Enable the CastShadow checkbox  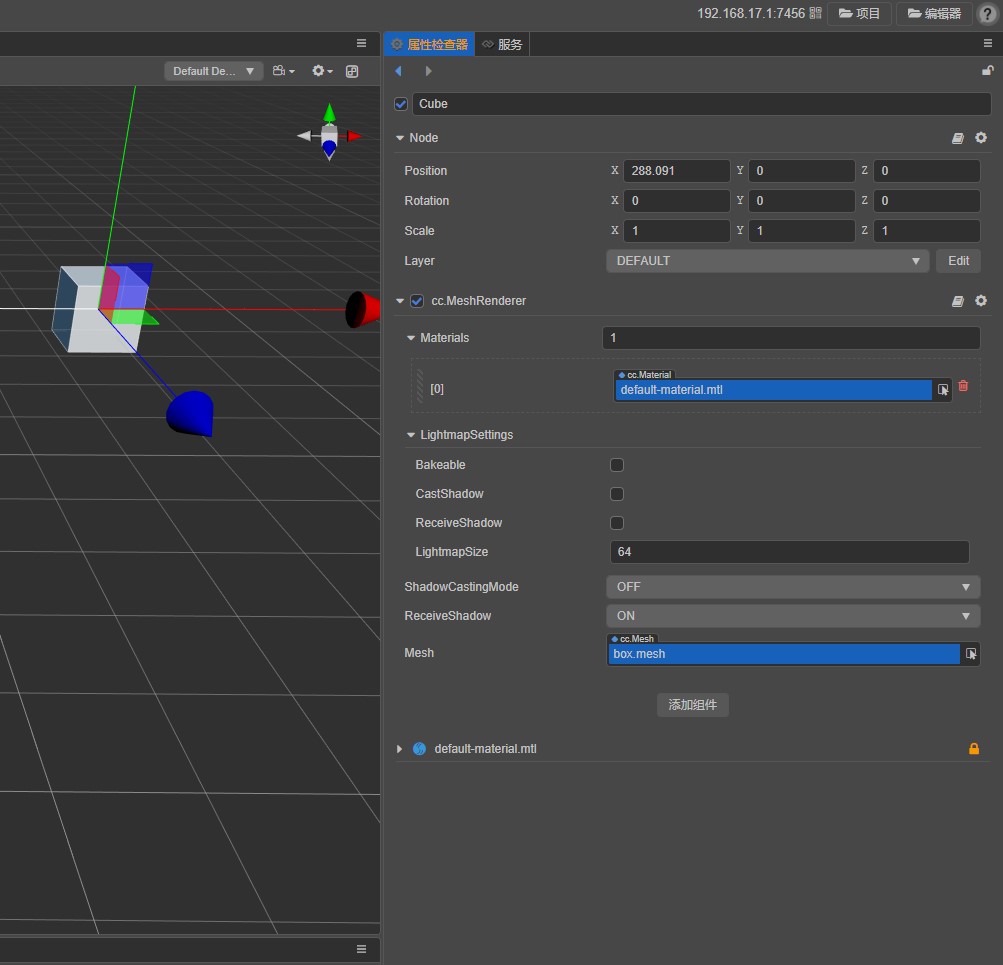[x=617, y=494]
